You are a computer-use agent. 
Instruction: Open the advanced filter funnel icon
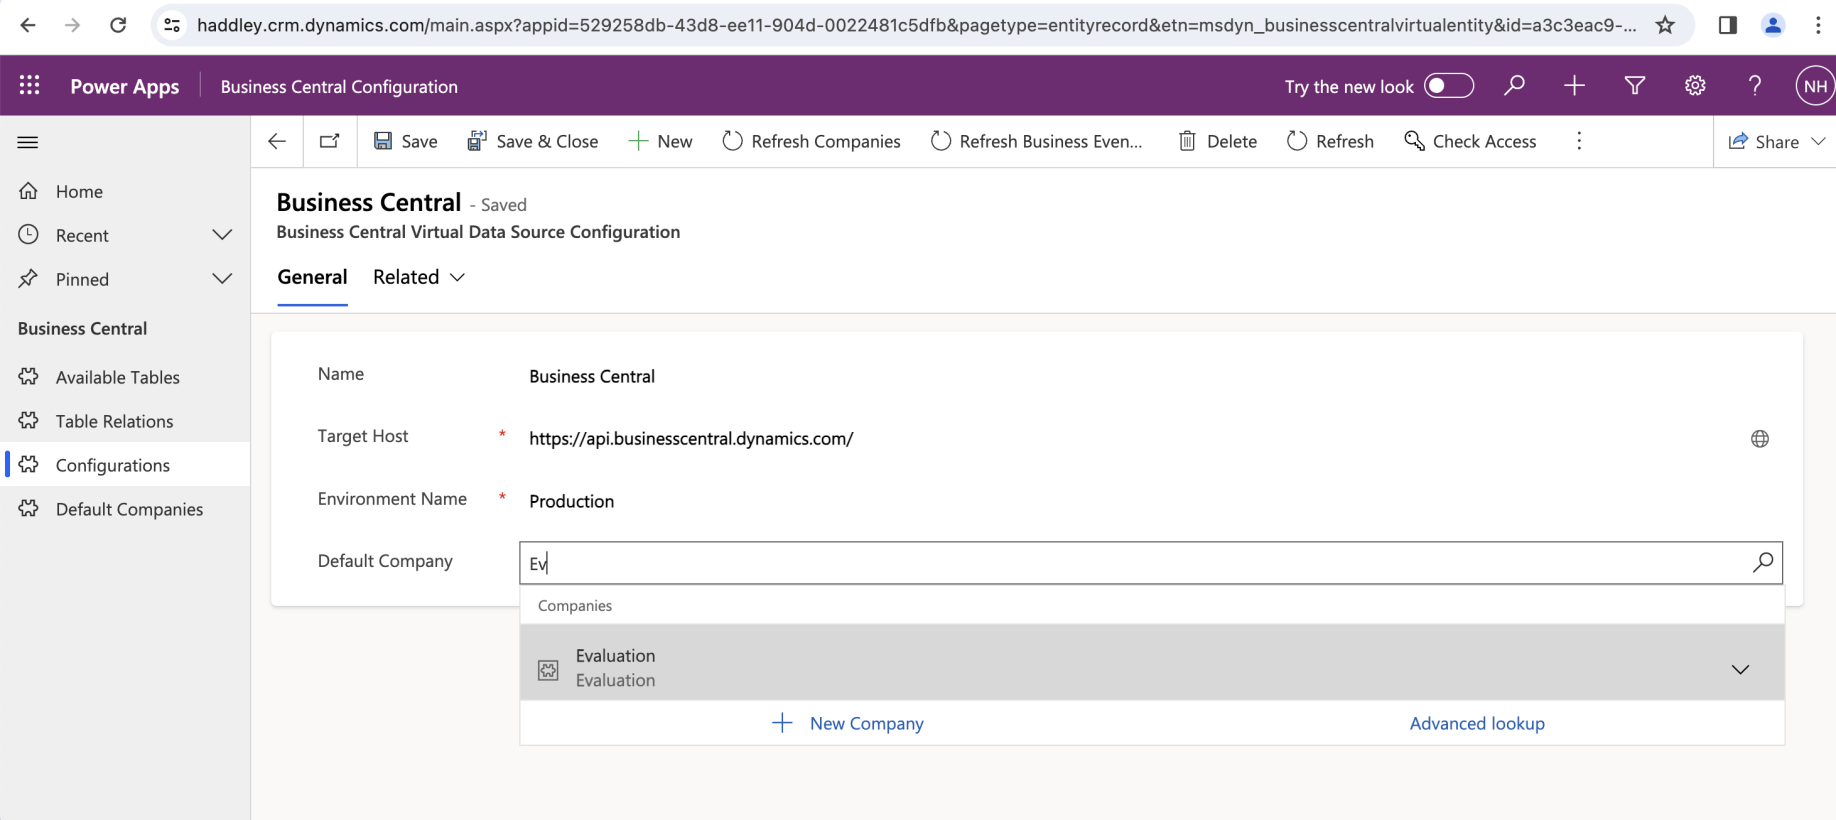[1634, 86]
